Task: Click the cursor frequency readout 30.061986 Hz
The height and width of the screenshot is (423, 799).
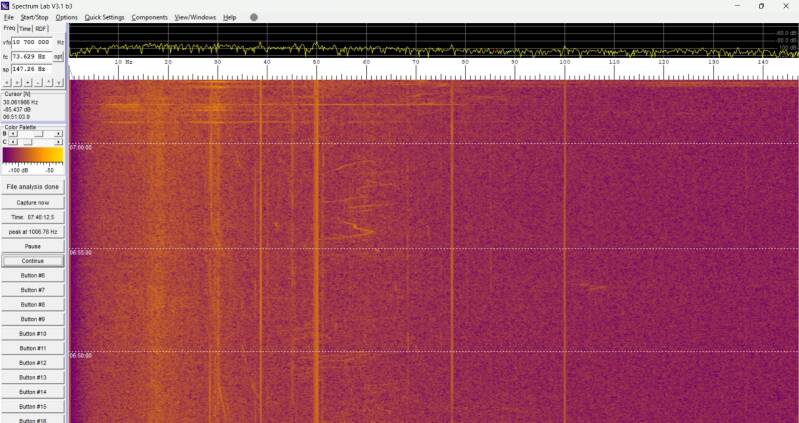Action: [21, 102]
